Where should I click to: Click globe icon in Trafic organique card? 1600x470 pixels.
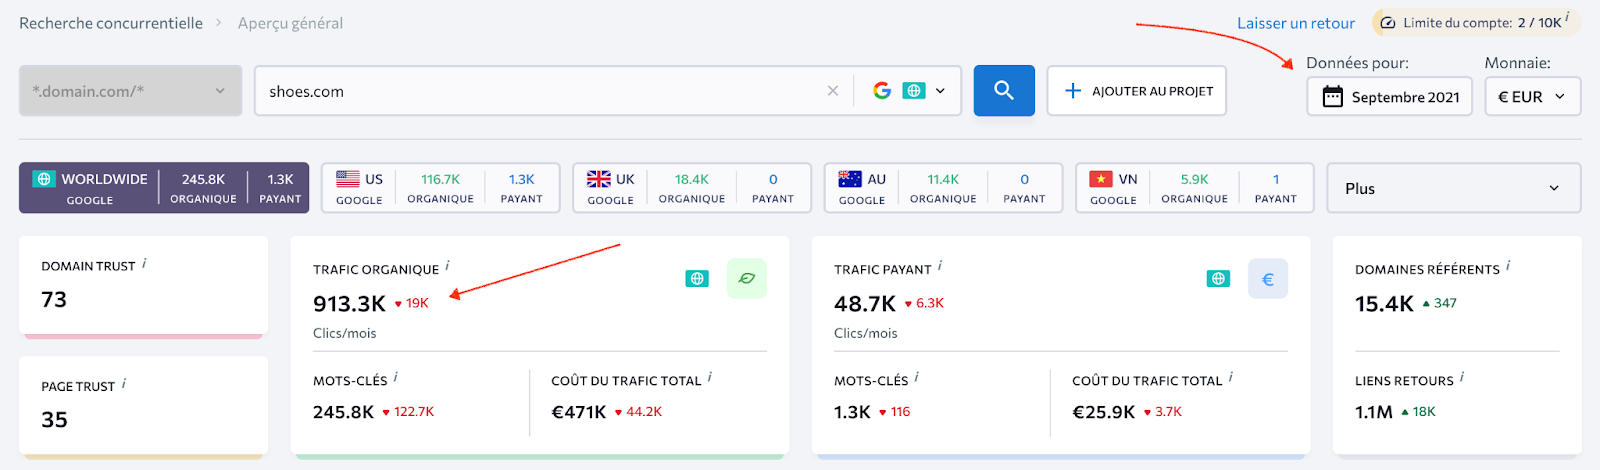(x=697, y=279)
